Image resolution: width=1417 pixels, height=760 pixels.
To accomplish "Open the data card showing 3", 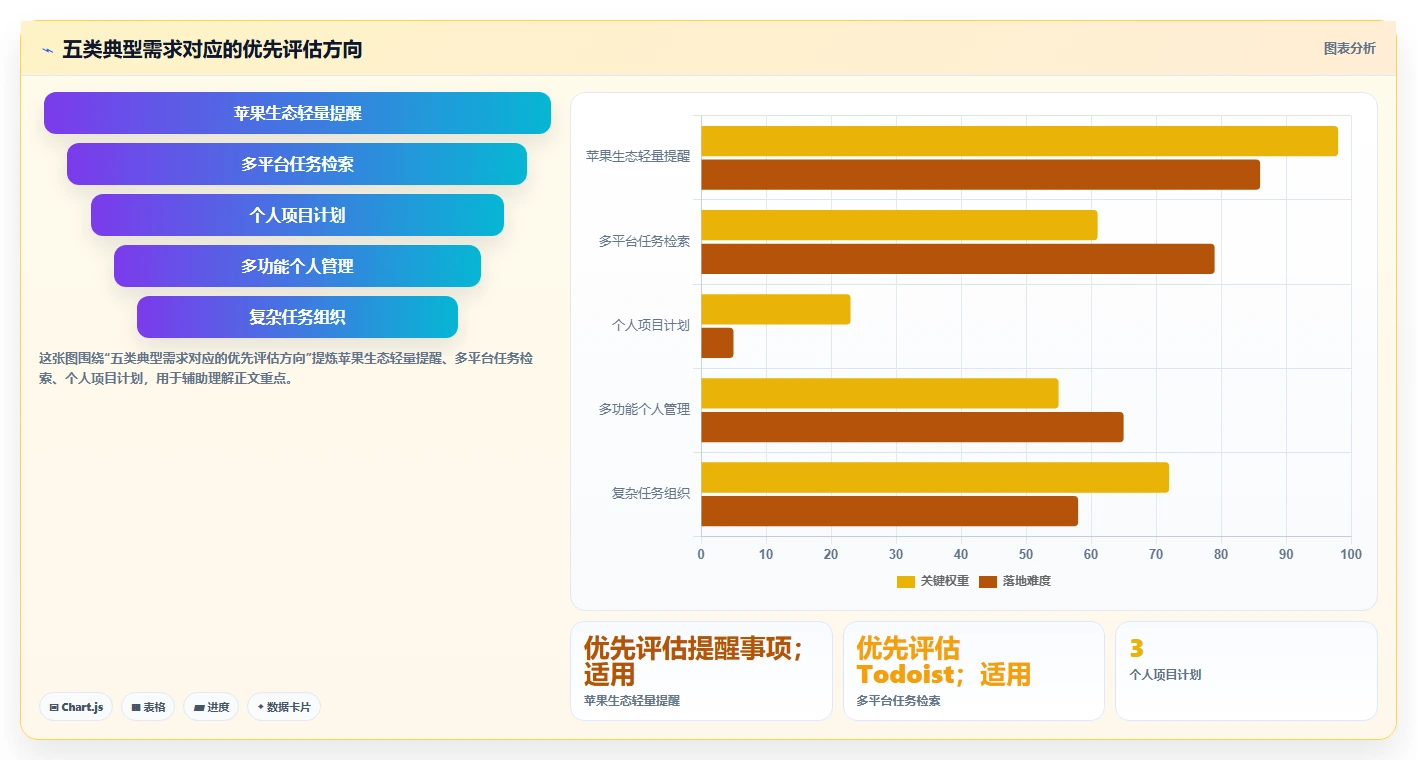I will click(1246, 671).
